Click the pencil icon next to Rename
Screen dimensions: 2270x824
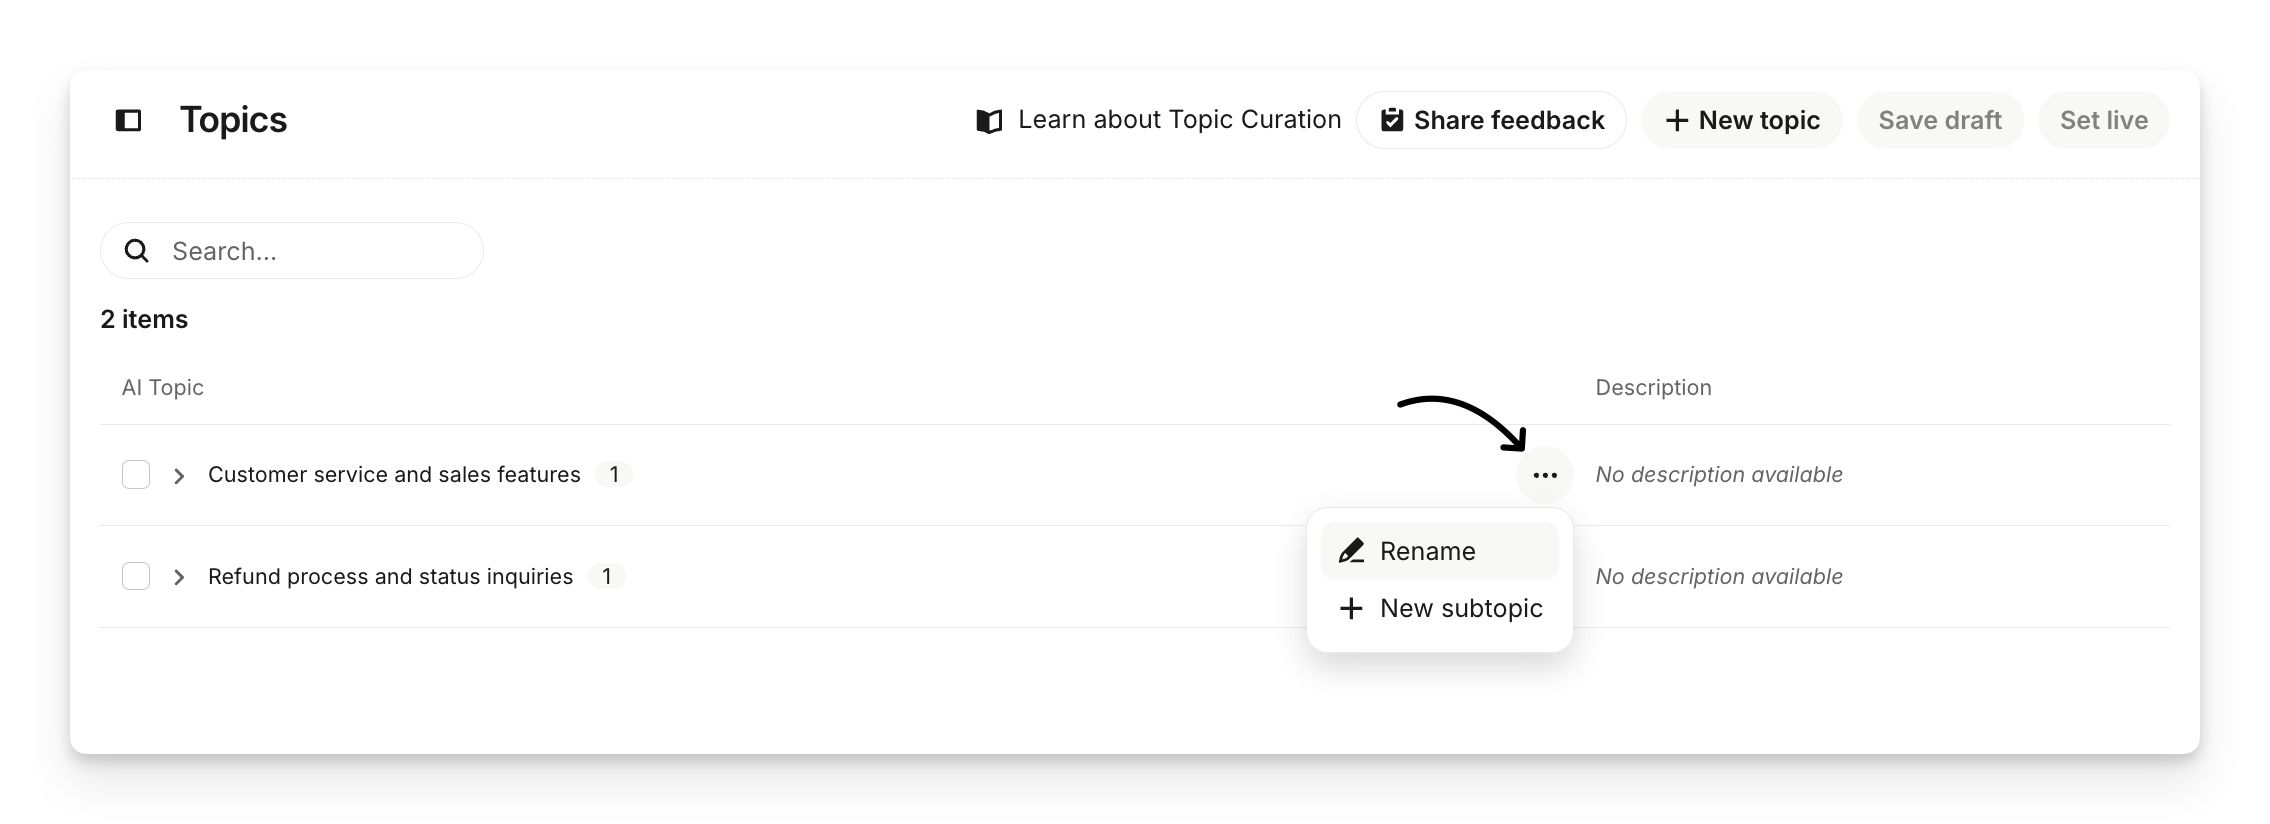click(x=1352, y=551)
